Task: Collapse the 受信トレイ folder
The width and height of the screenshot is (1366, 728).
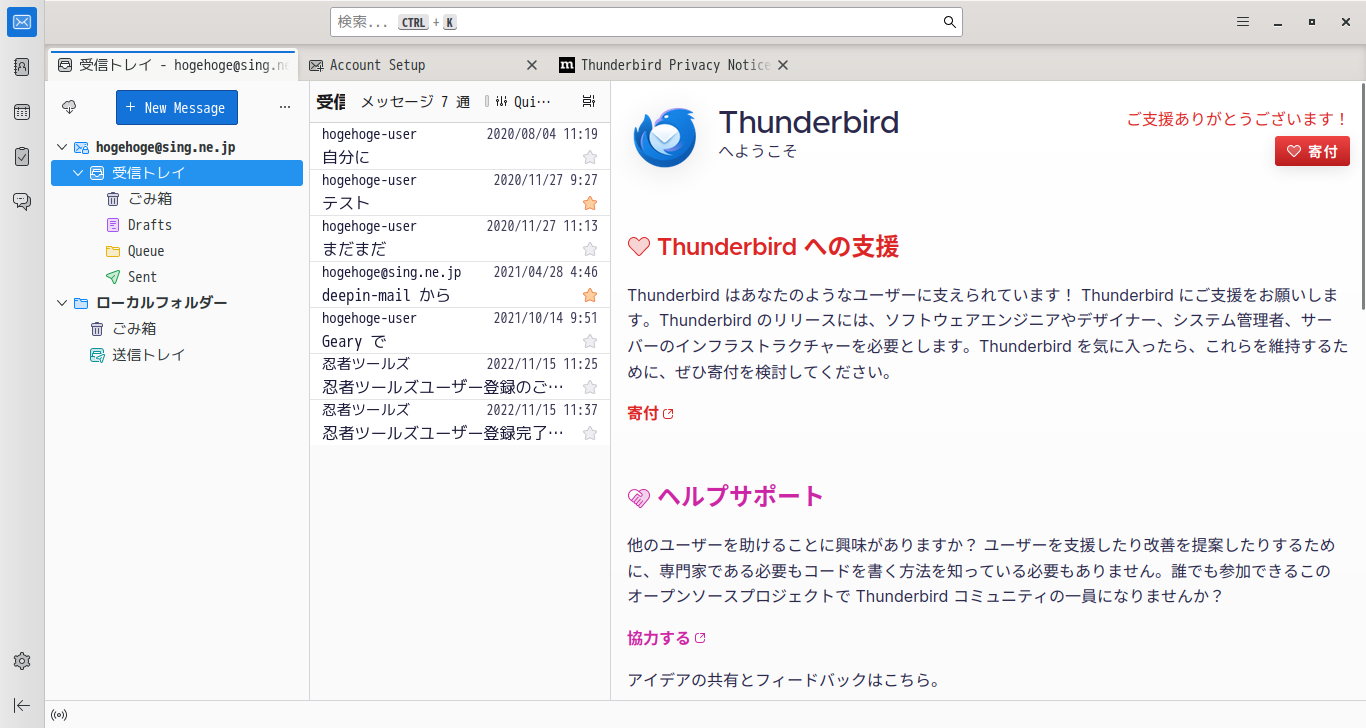Action: click(78, 173)
